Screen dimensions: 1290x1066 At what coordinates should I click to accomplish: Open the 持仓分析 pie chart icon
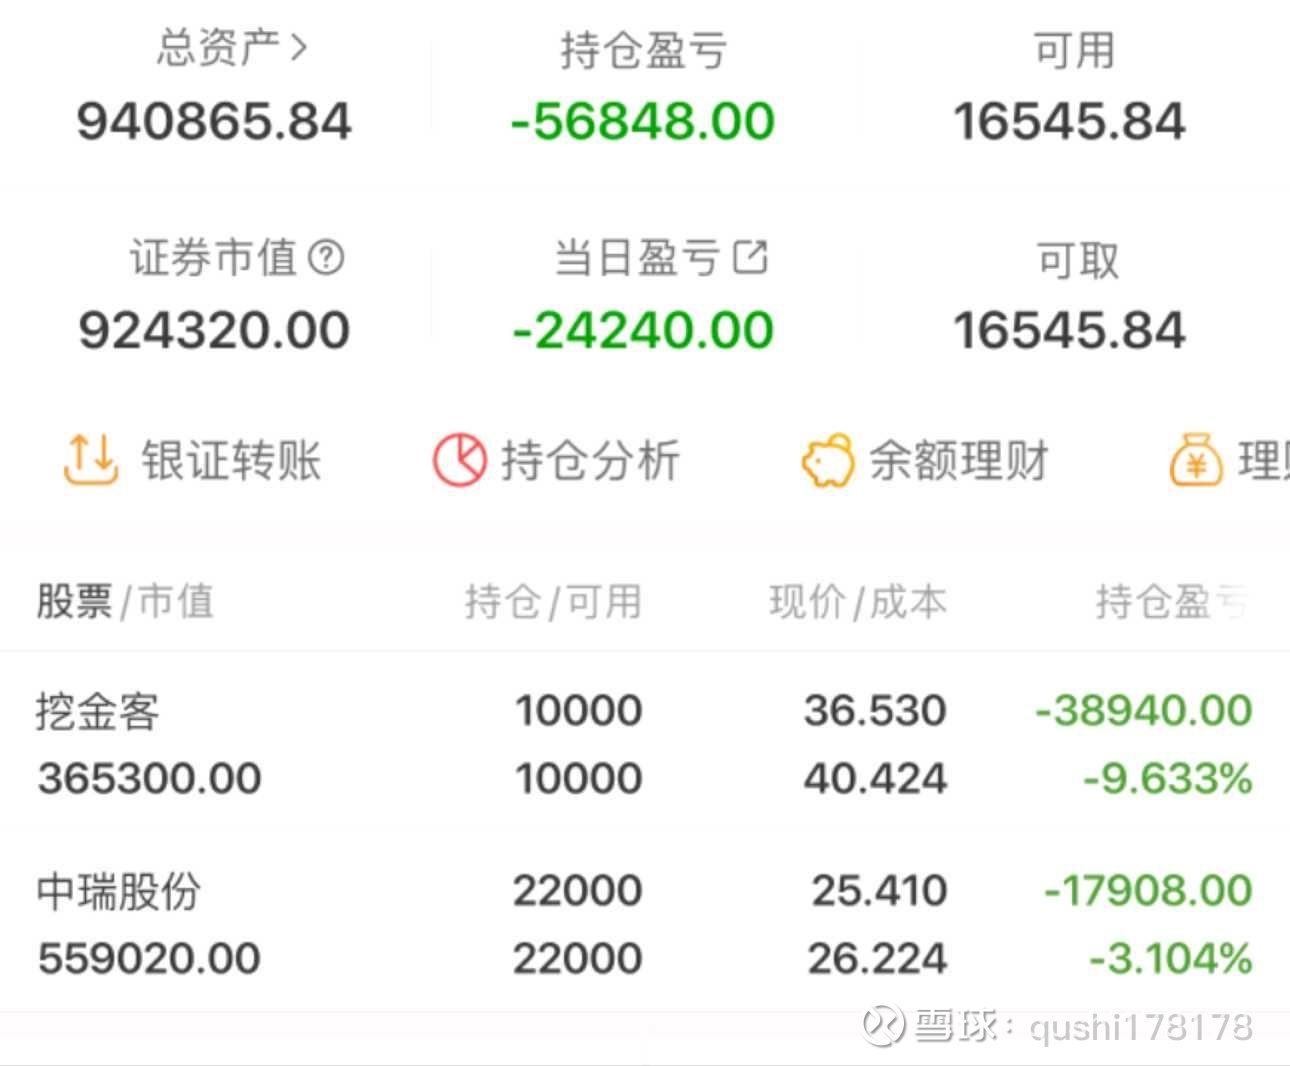click(x=459, y=460)
